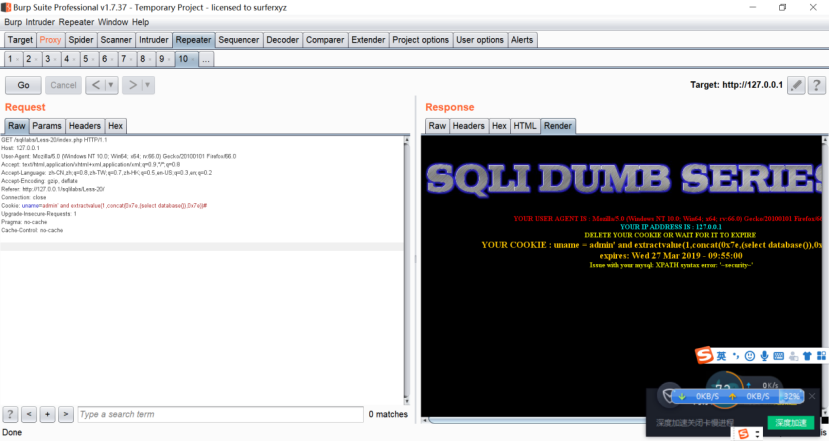Click the shield icon in accelerator popup

[x=669, y=395]
